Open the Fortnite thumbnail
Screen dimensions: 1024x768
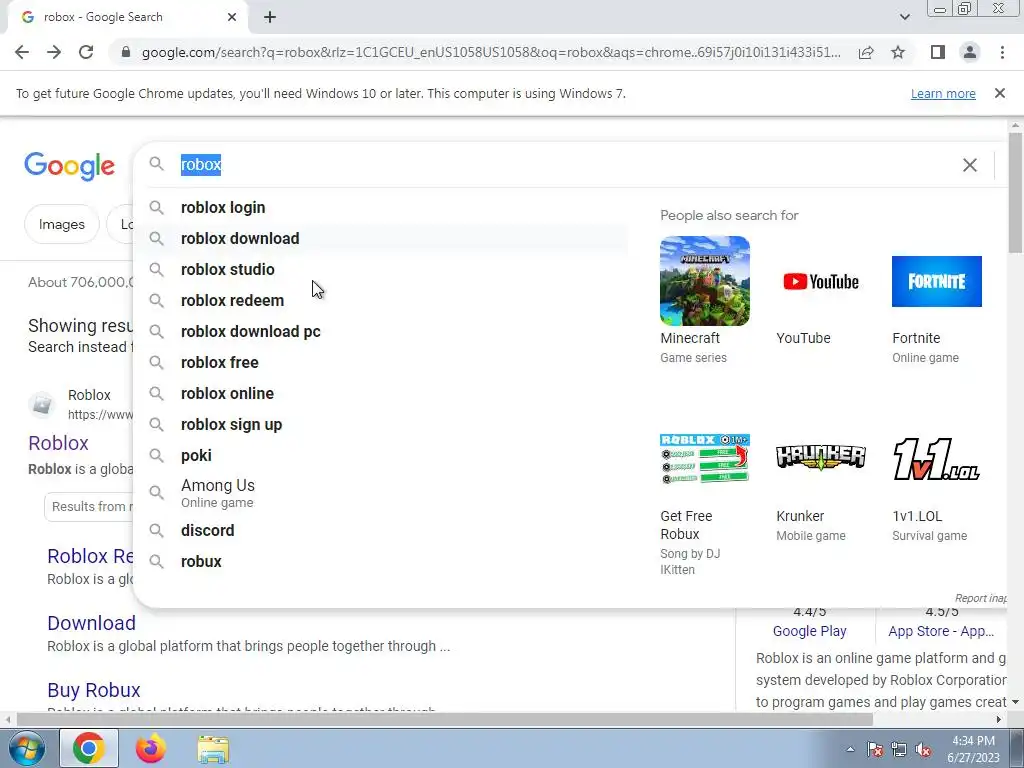pos(936,281)
